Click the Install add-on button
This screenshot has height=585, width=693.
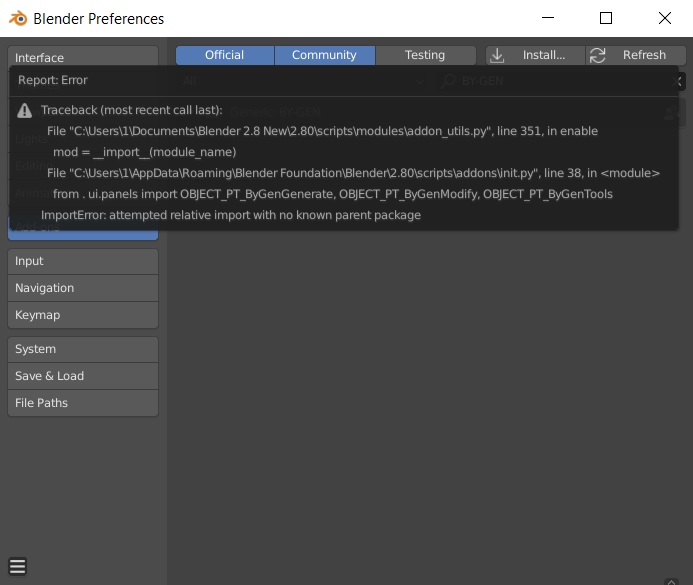point(535,55)
